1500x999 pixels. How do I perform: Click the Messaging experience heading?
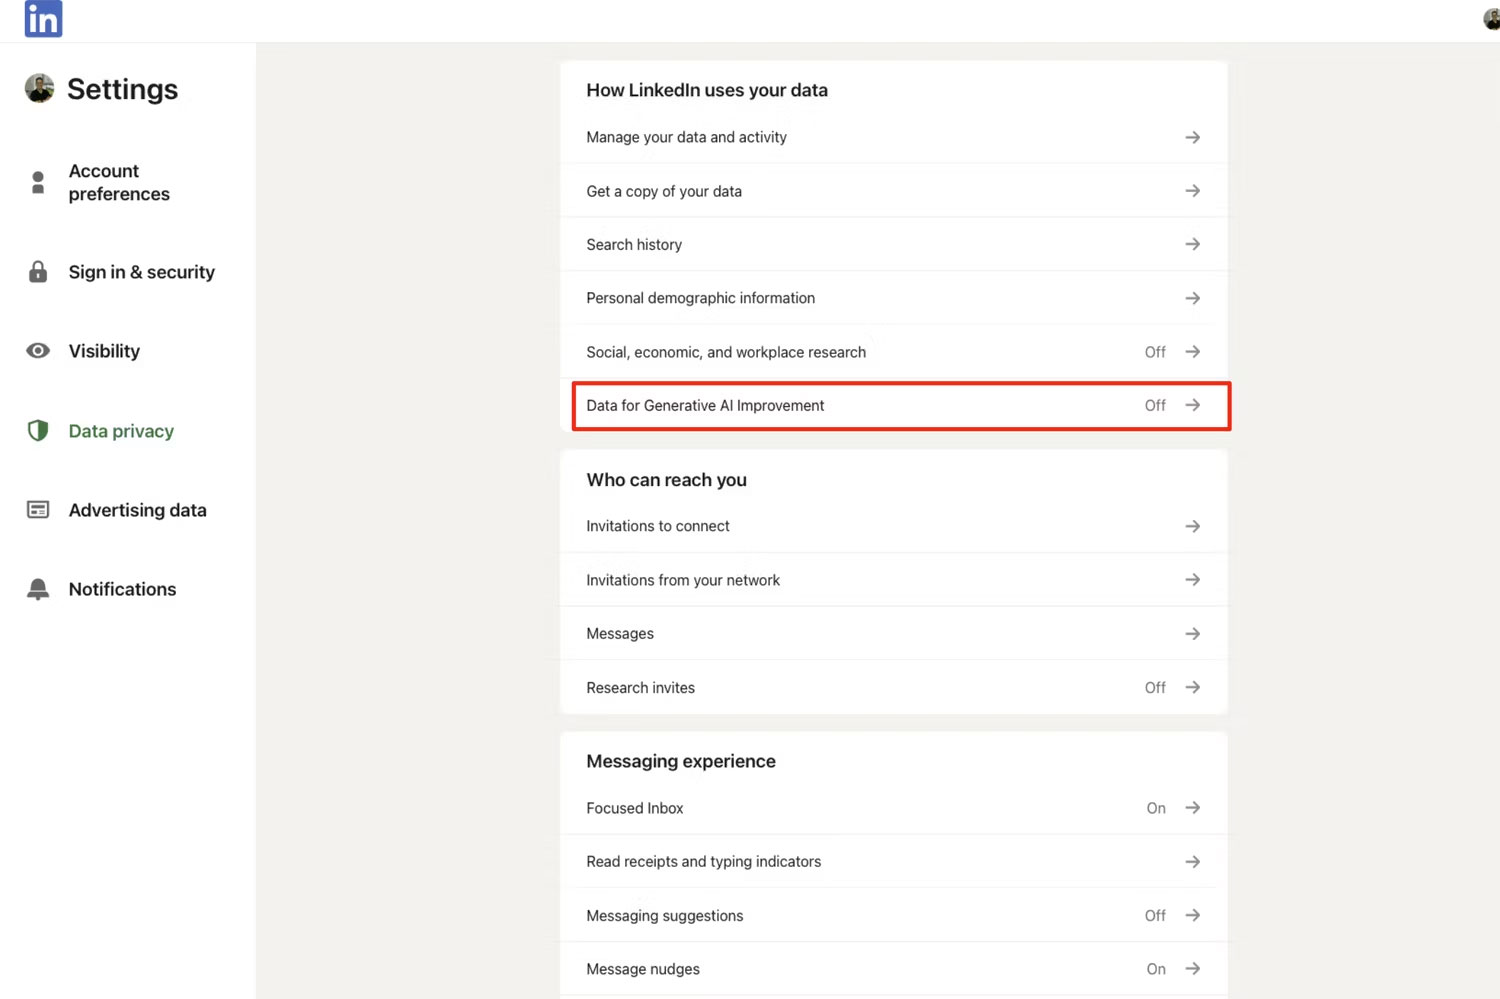click(681, 761)
